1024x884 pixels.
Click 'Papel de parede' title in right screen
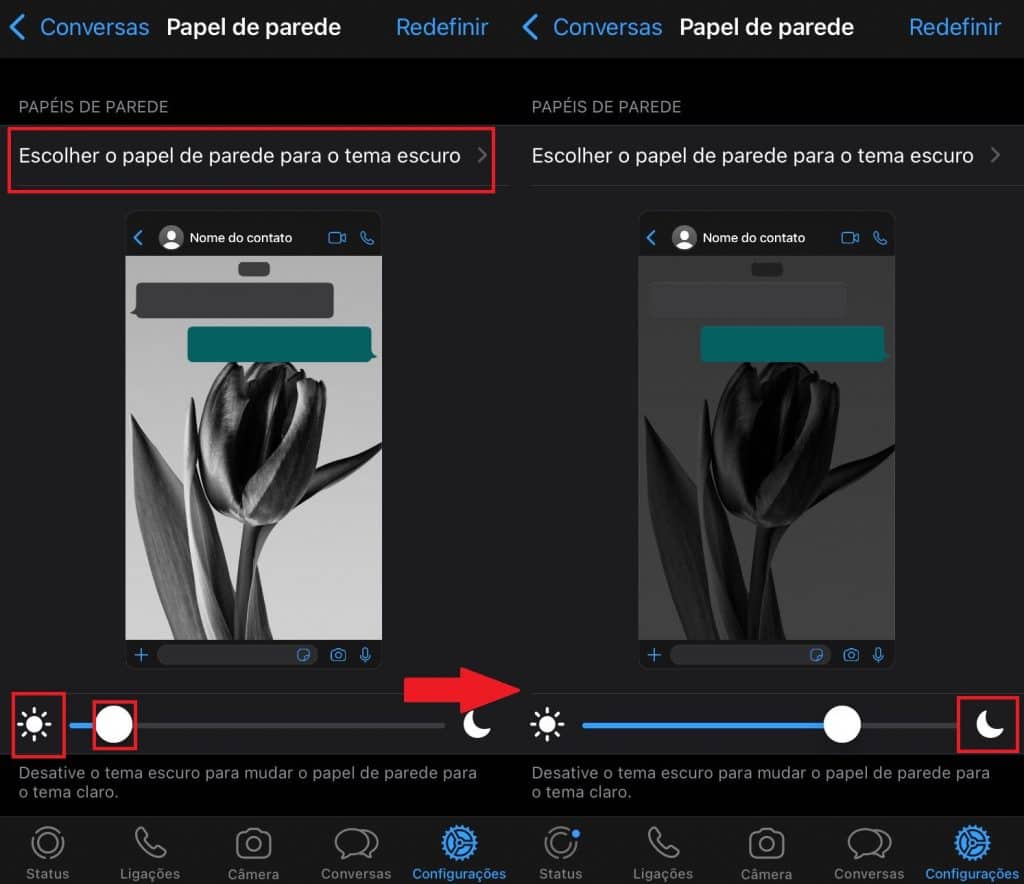[766, 27]
